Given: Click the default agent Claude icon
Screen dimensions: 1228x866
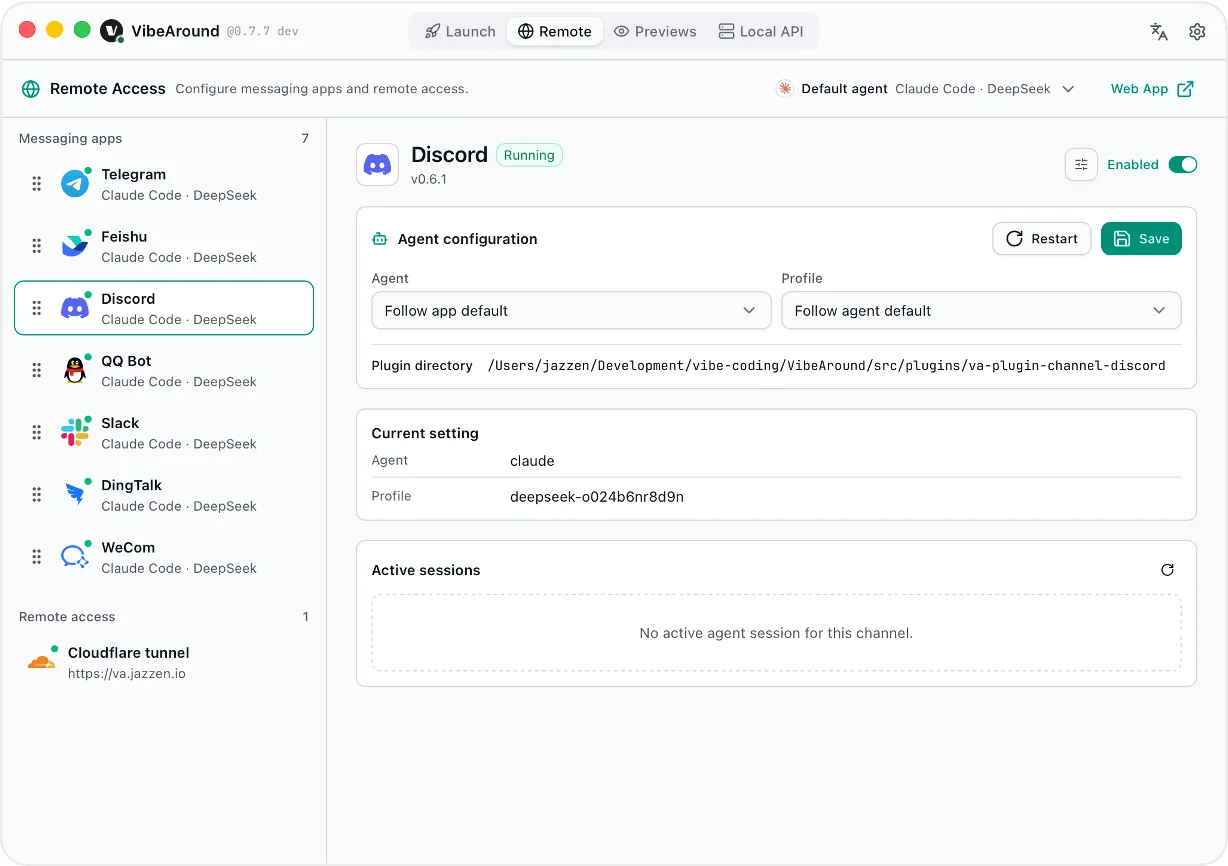Looking at the screenshot, I should pyautogui.click(x=785, y=89).
